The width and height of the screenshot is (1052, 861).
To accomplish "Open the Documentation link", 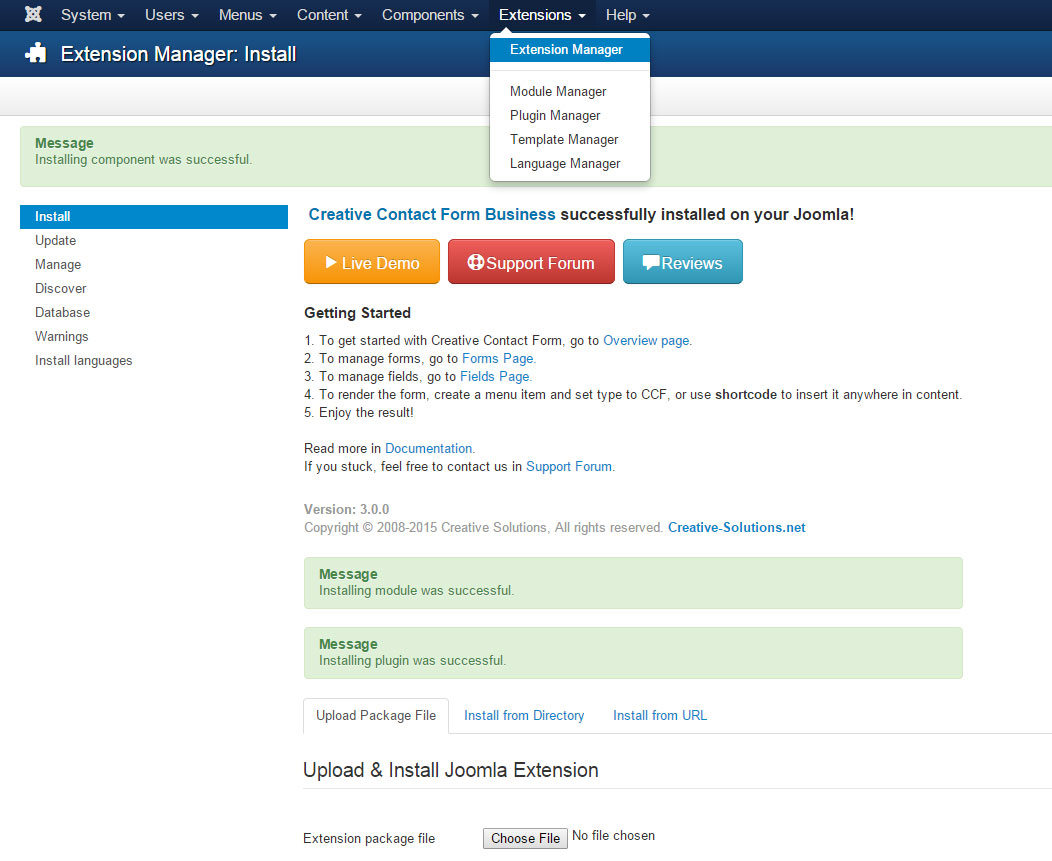I will pyautogui.click(x=429, y=448).
